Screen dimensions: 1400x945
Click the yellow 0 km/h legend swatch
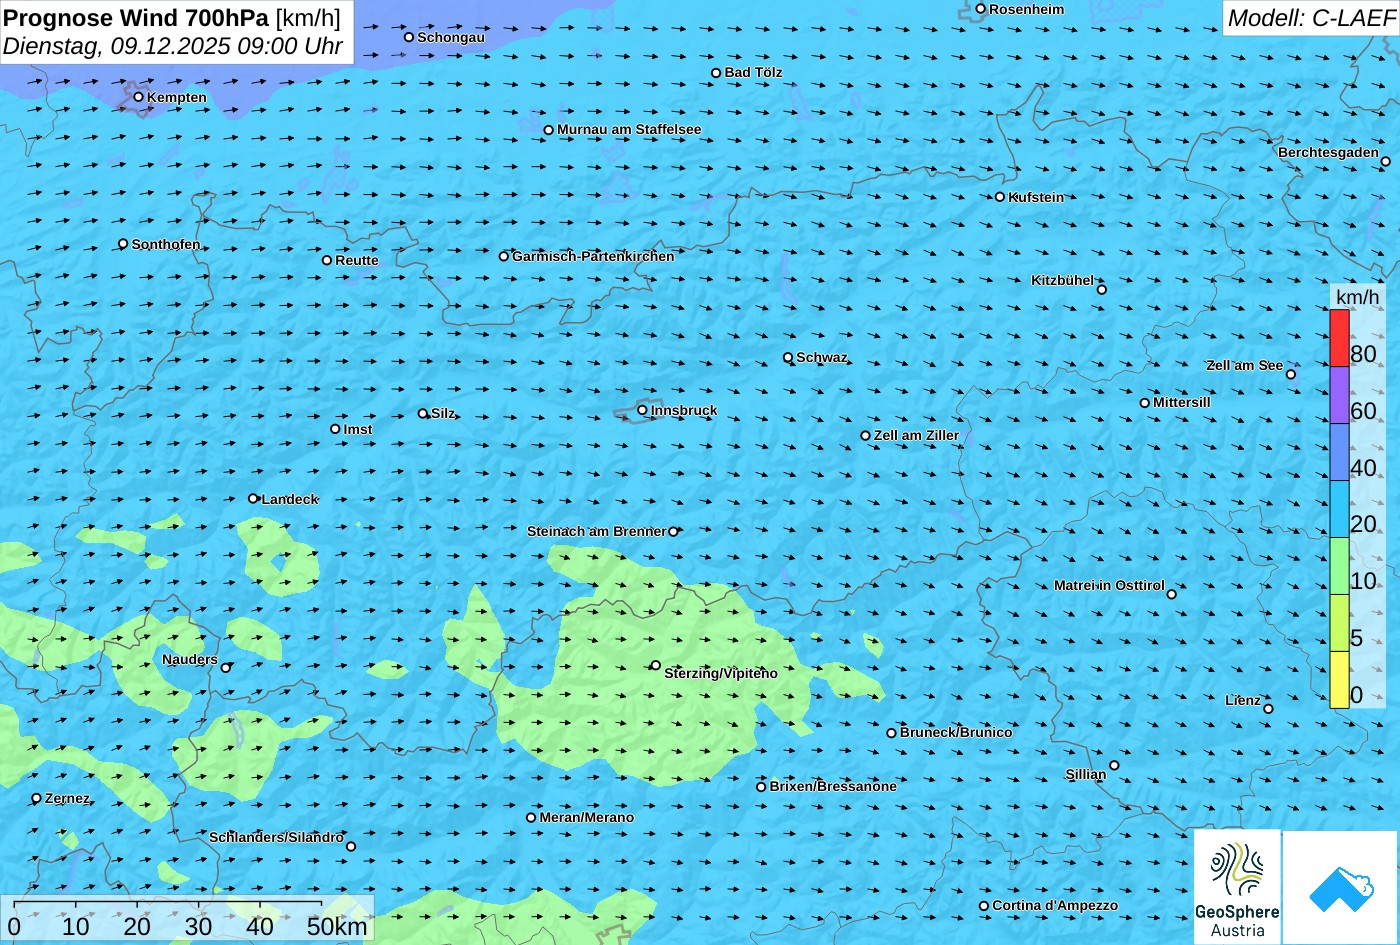coord(1339,680)
